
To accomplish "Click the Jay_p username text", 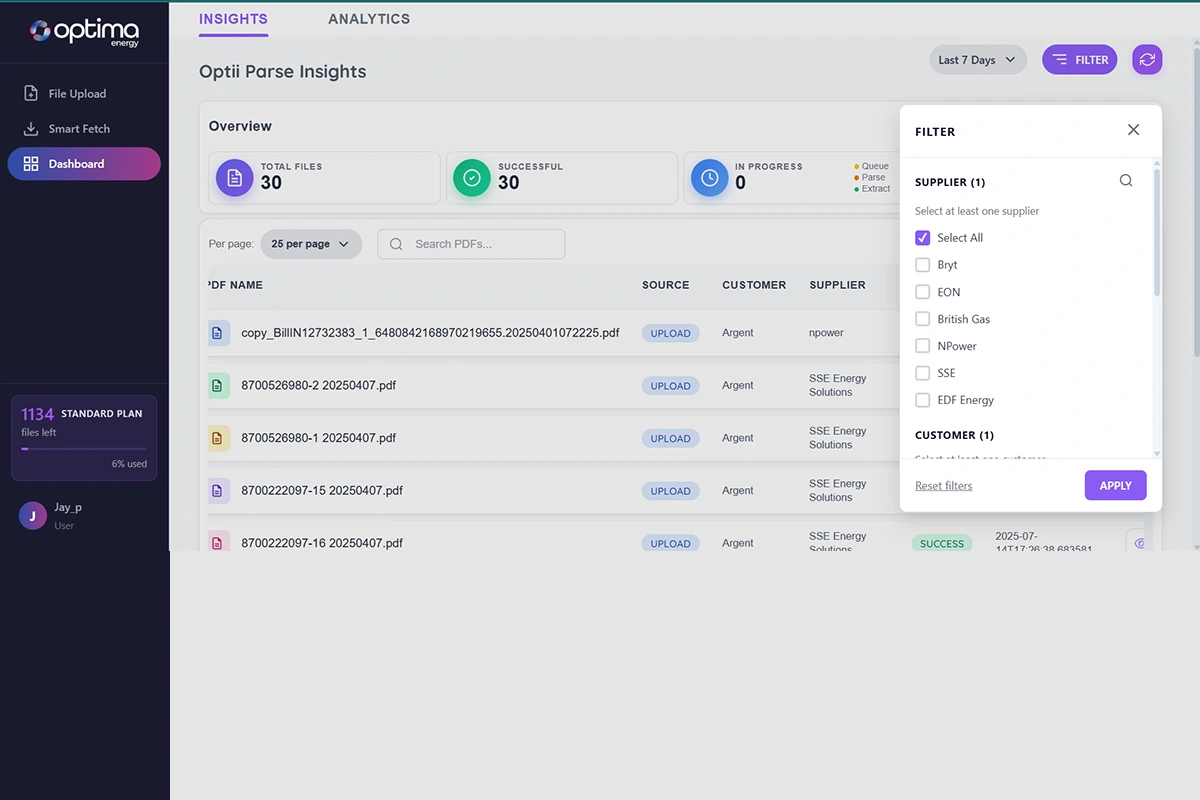I will pyautogui.click(x=68, y=508).
